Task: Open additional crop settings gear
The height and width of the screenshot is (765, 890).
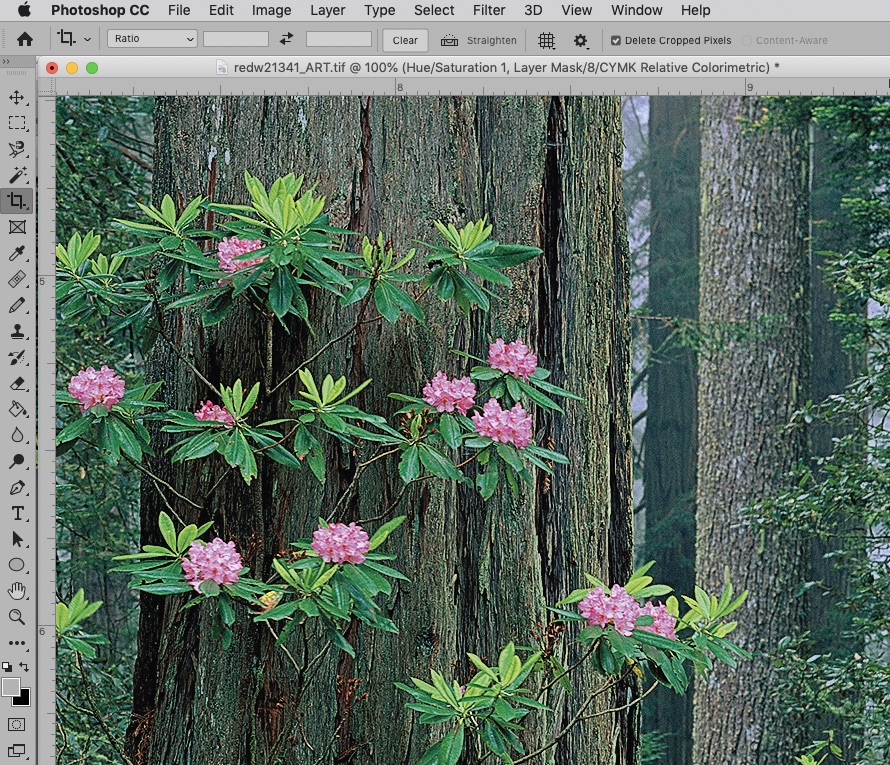Action: coord(580,40)
